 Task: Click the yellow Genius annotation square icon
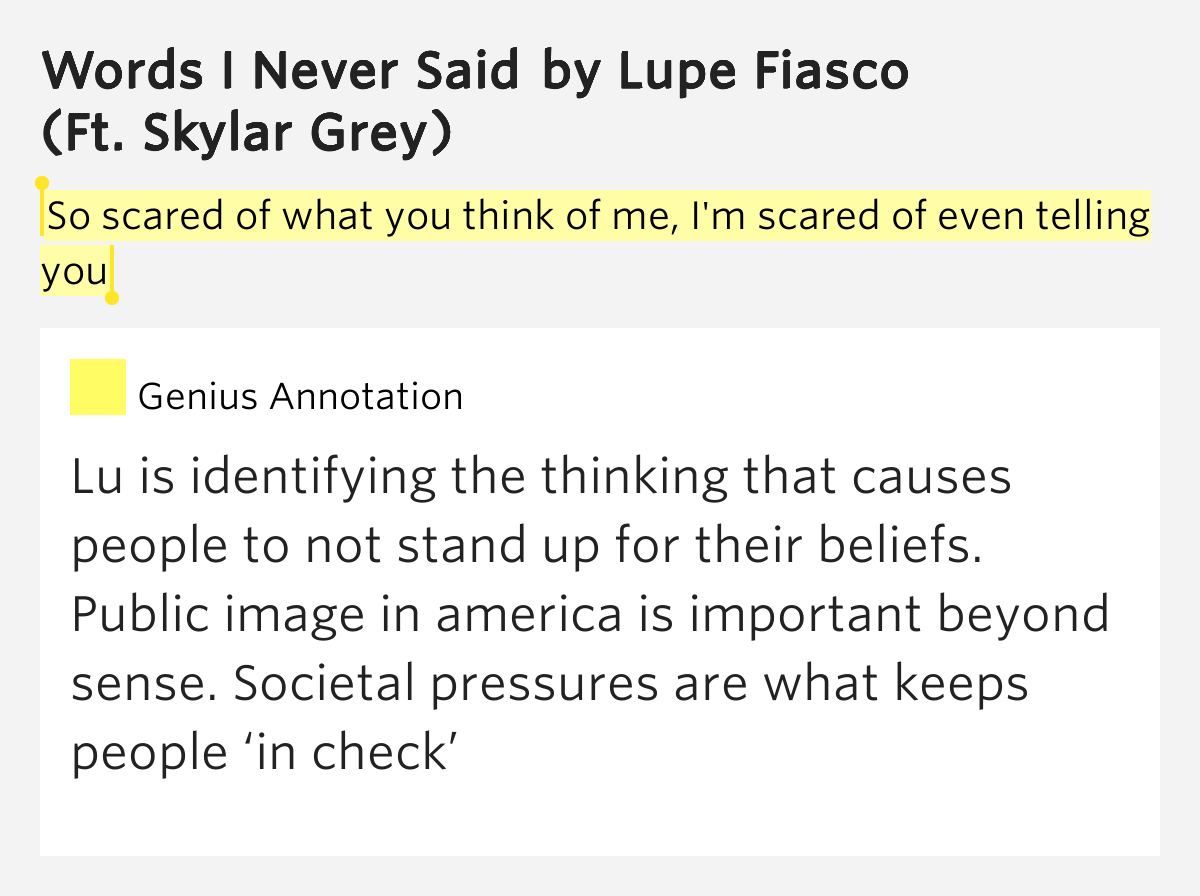click(x=98, y=387)
